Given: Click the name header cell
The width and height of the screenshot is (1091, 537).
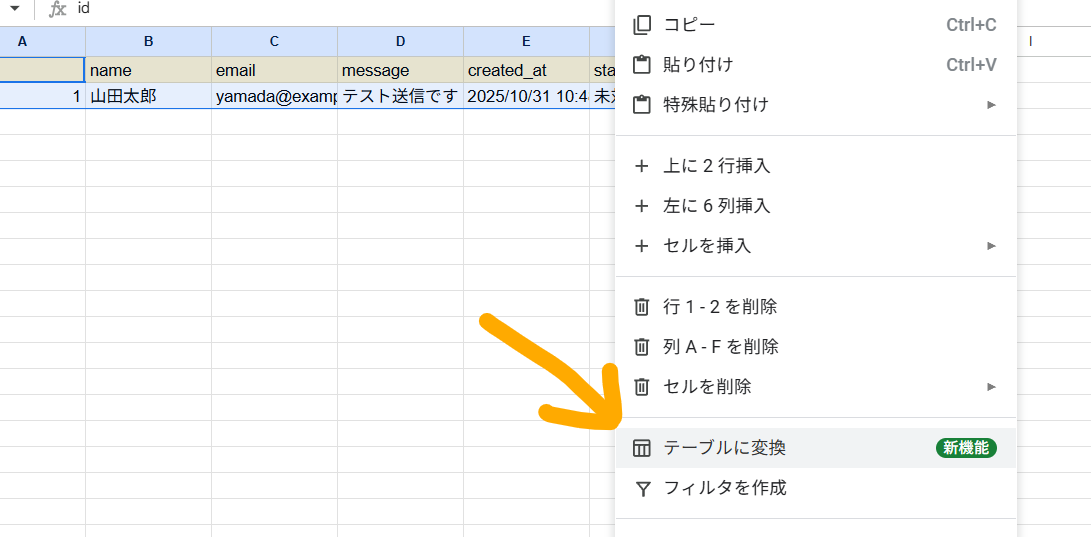Looking at the screenshot, I should click(149, 70).
